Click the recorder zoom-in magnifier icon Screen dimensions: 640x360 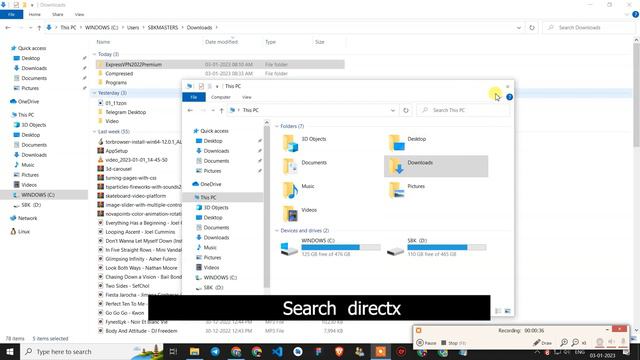pos(564,342)
